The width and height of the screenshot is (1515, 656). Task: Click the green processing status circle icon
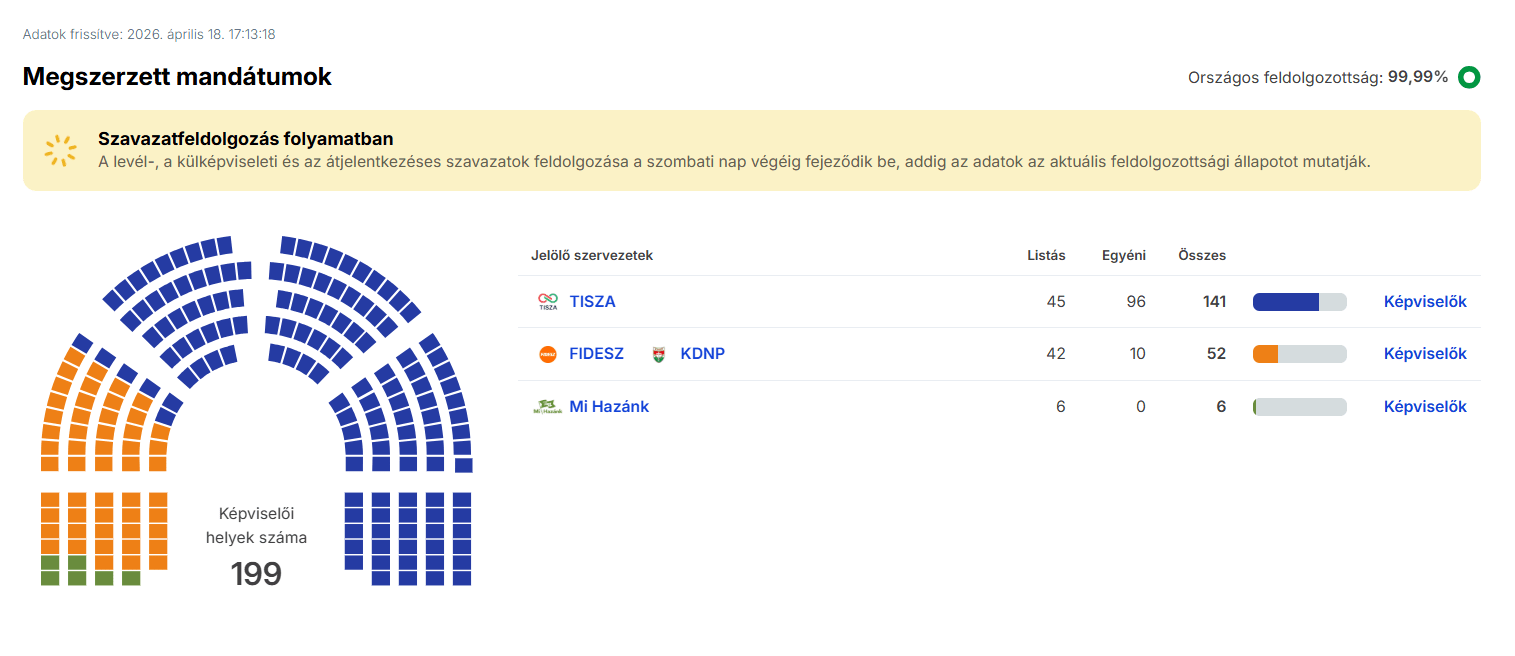(1468, 77)
